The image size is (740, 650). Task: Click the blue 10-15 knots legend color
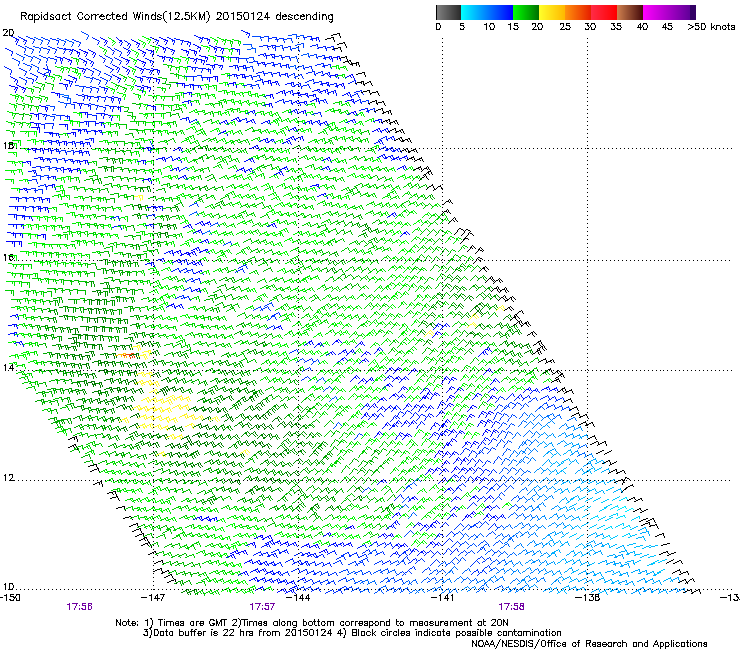tap(499, 12)
